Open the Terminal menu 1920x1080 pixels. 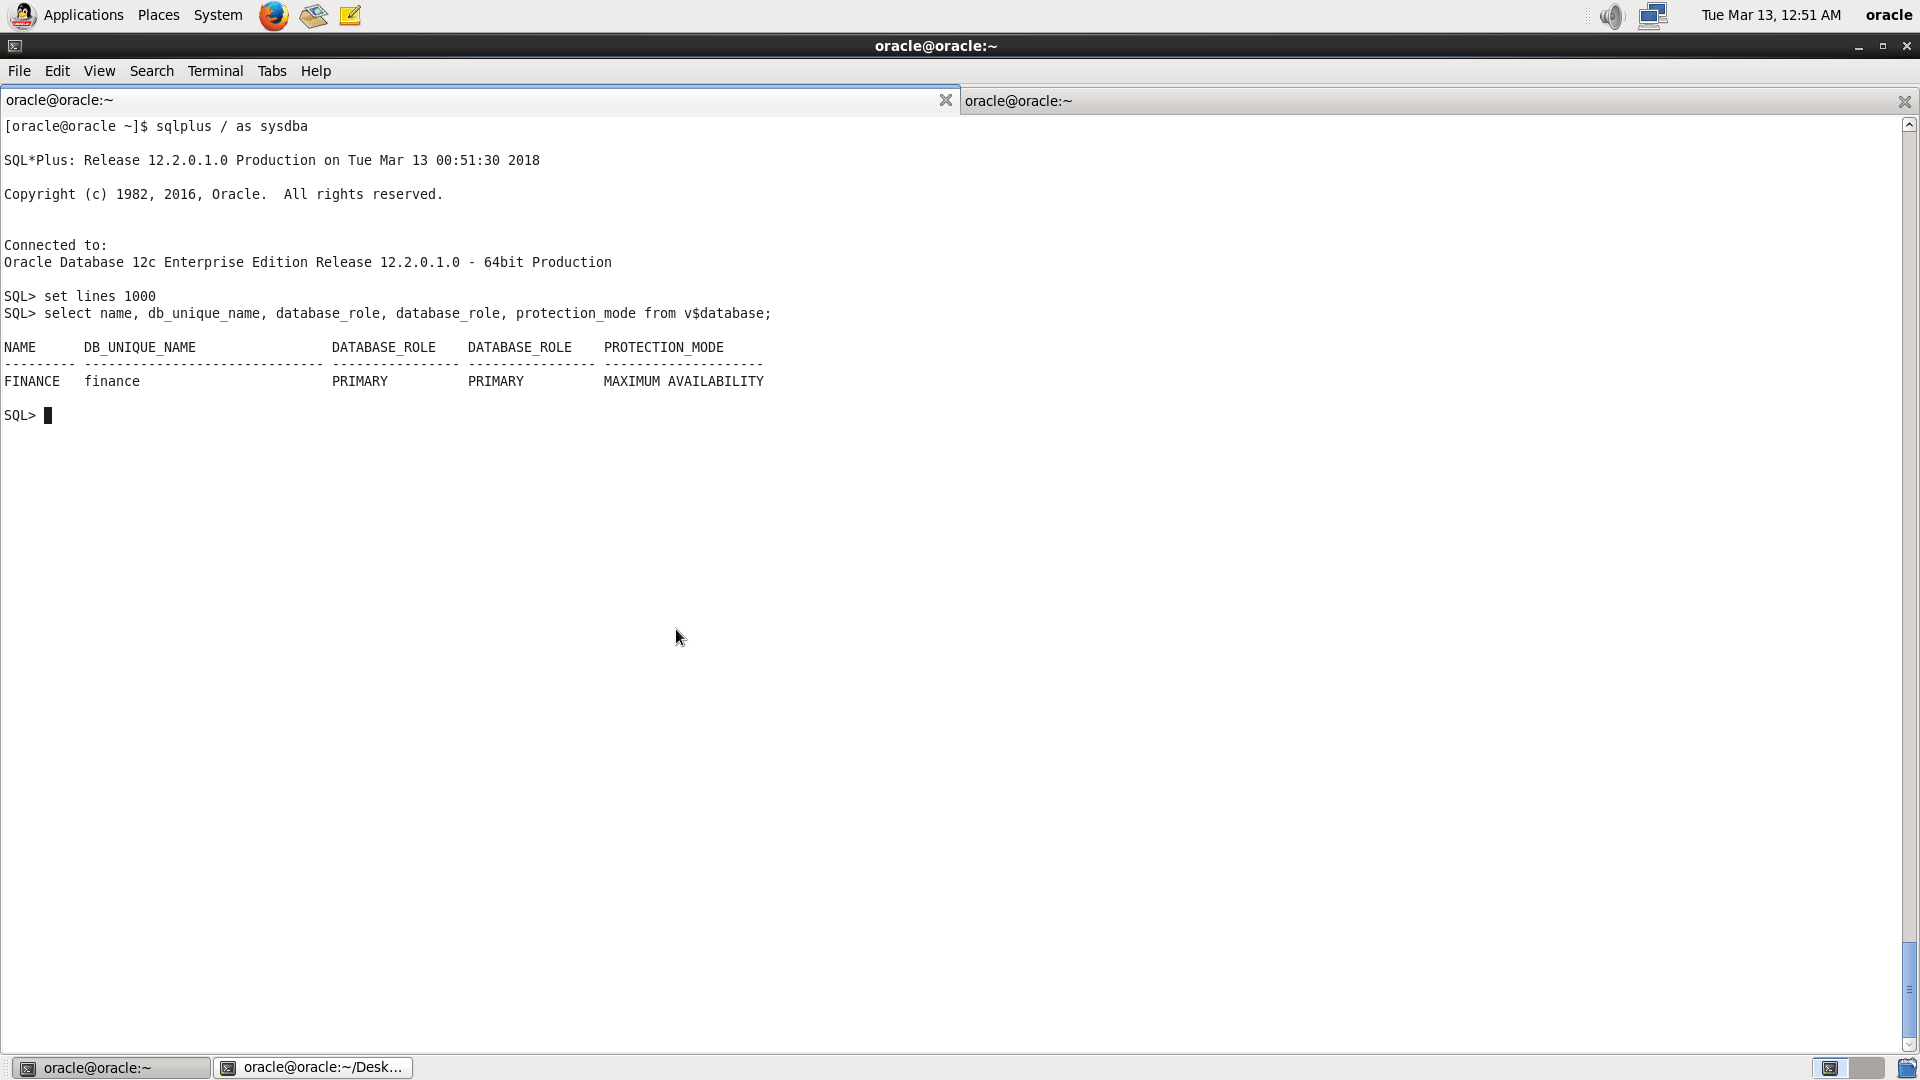click(x=215, y=71)
